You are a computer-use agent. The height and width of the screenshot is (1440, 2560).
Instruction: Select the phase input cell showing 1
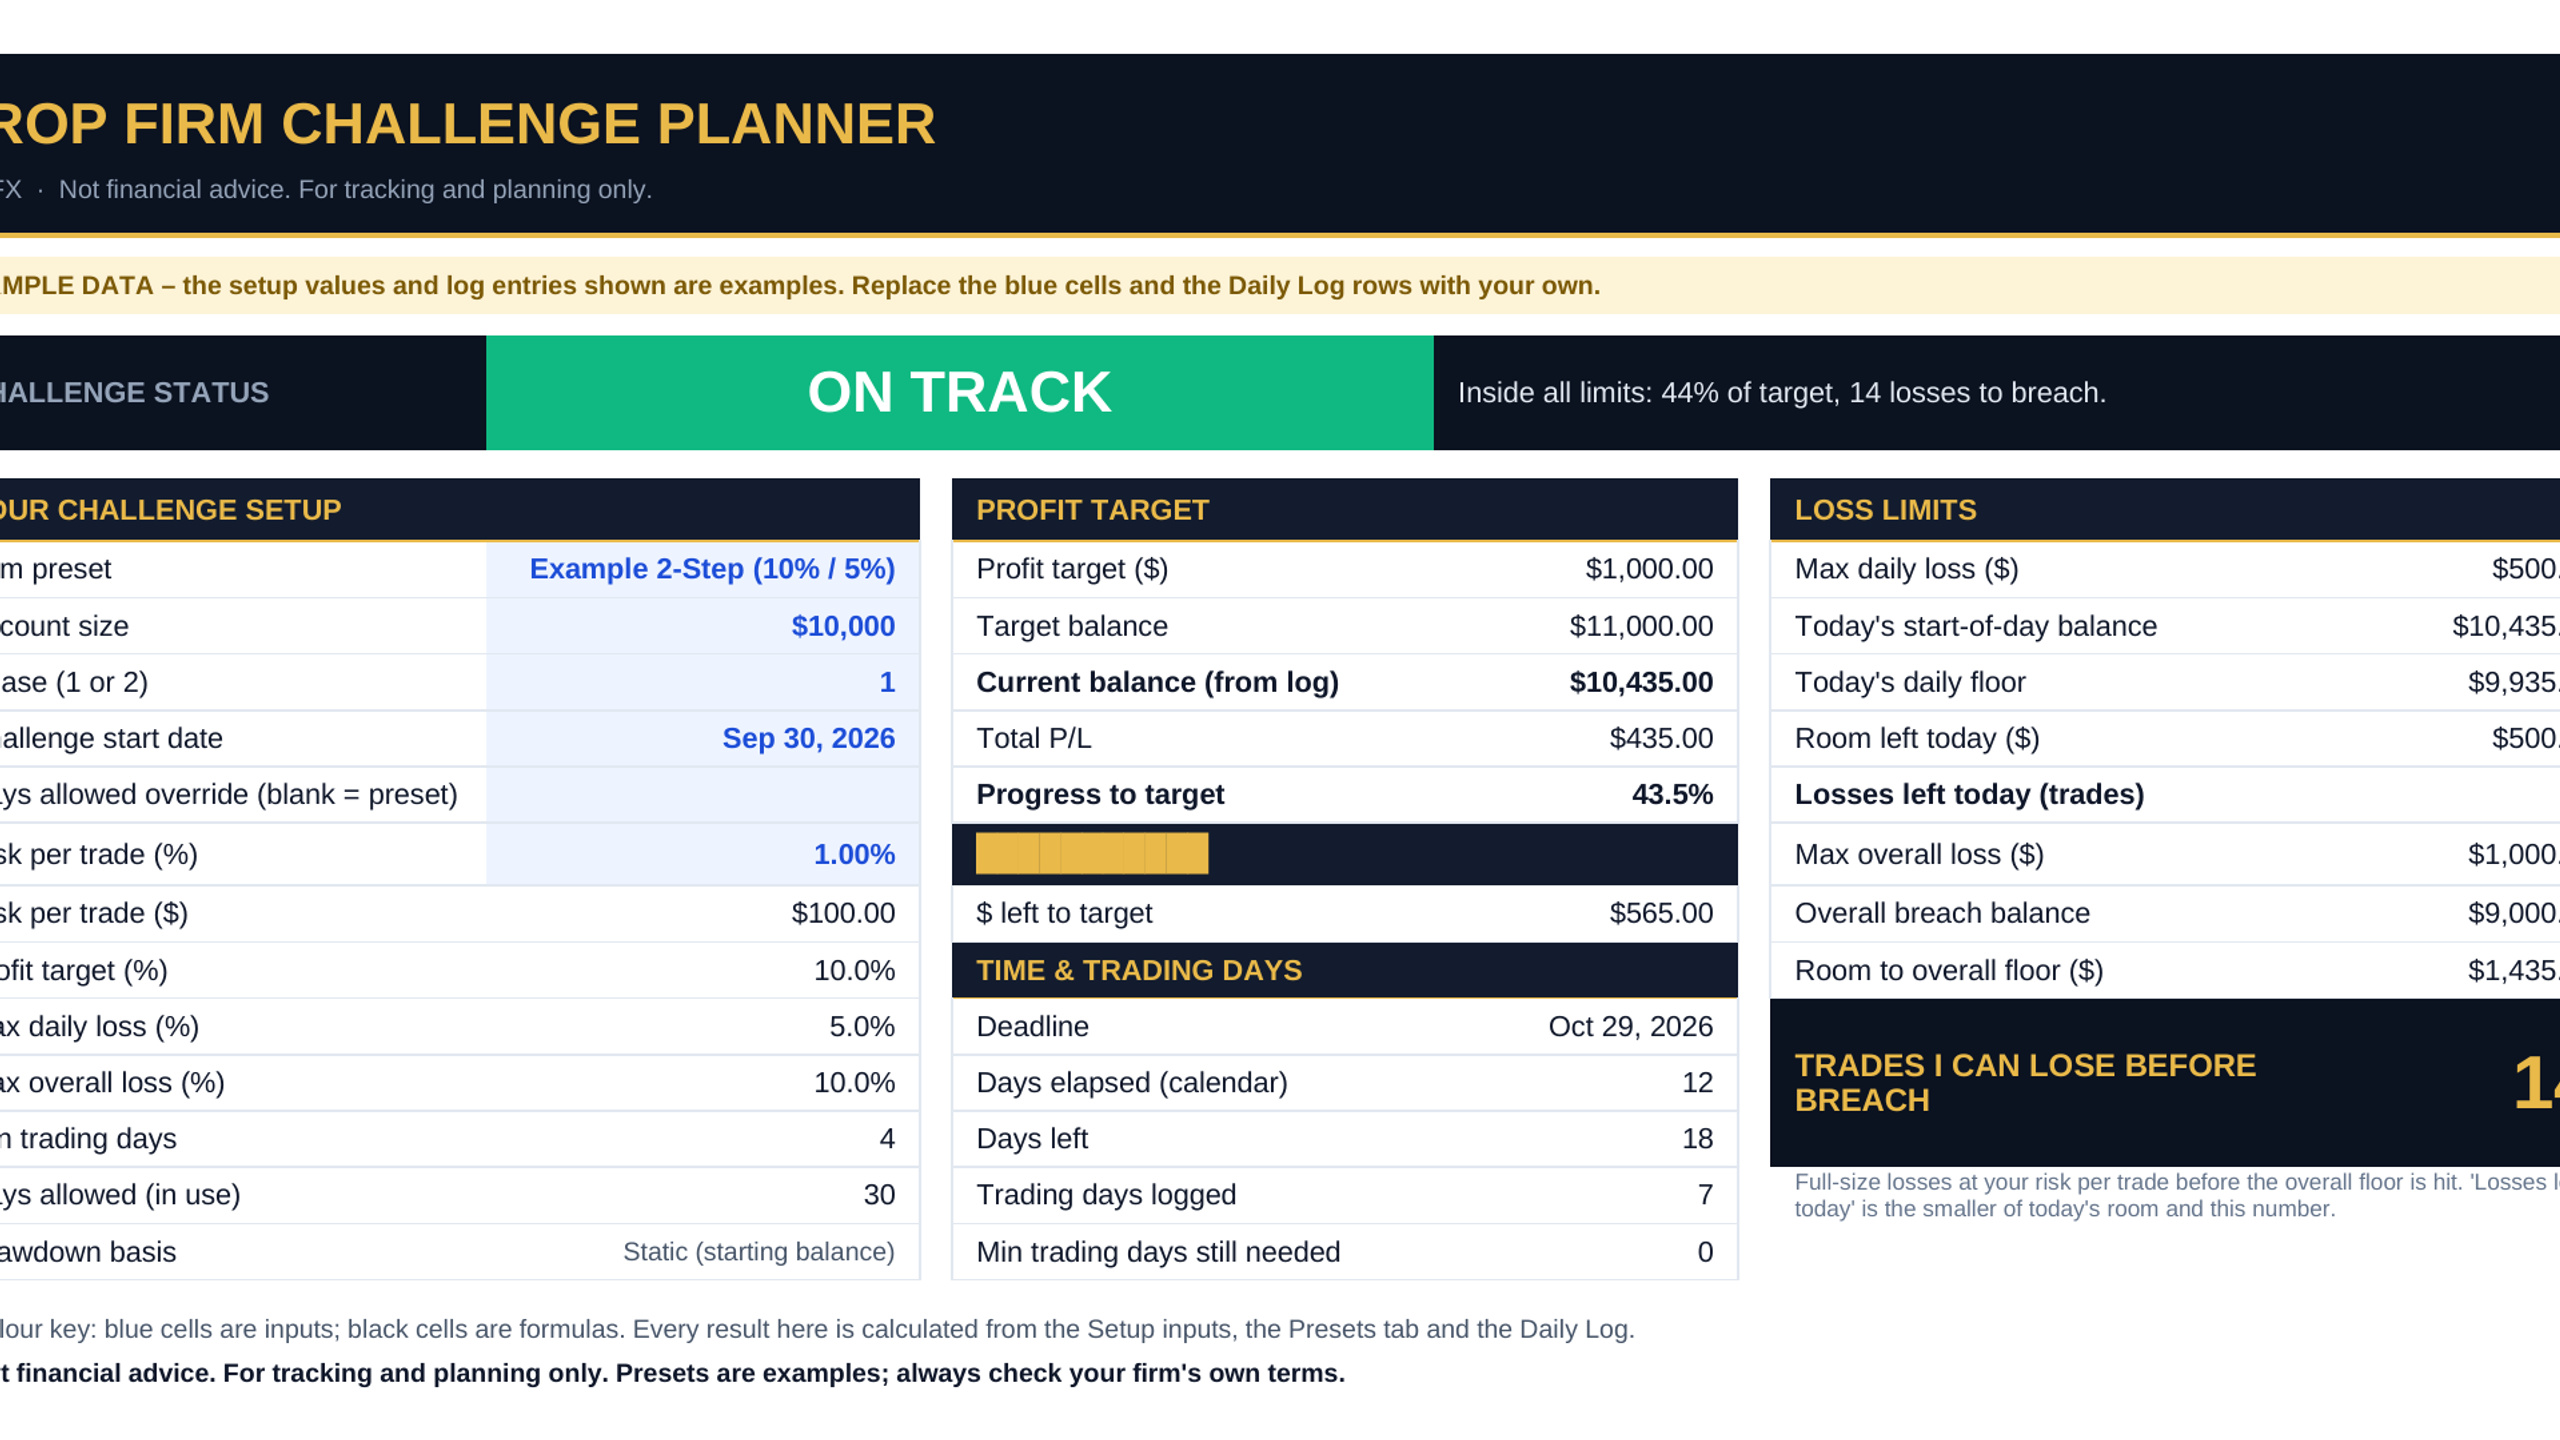703,682
